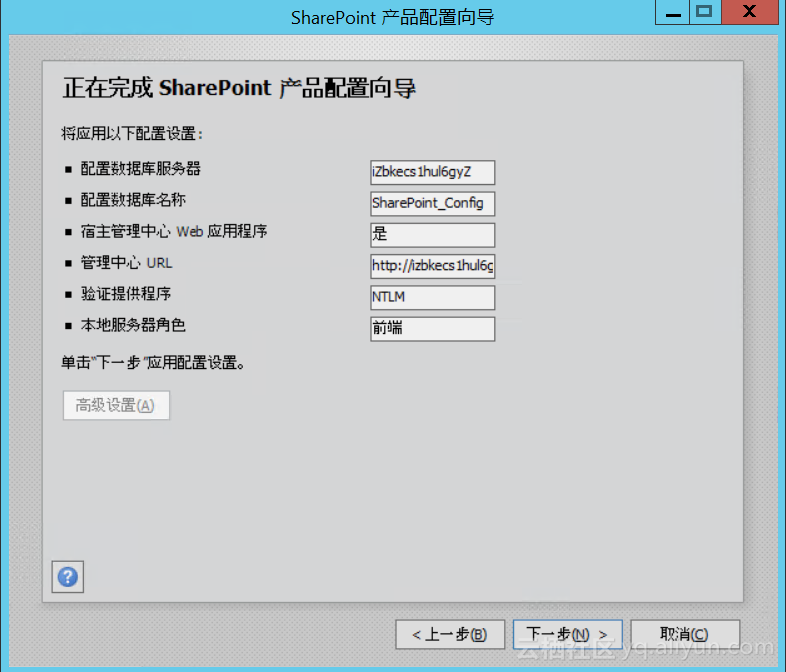
Task: Click the NTLM authentication provider field
Action: pyautogui.click(x=433, y=298)
